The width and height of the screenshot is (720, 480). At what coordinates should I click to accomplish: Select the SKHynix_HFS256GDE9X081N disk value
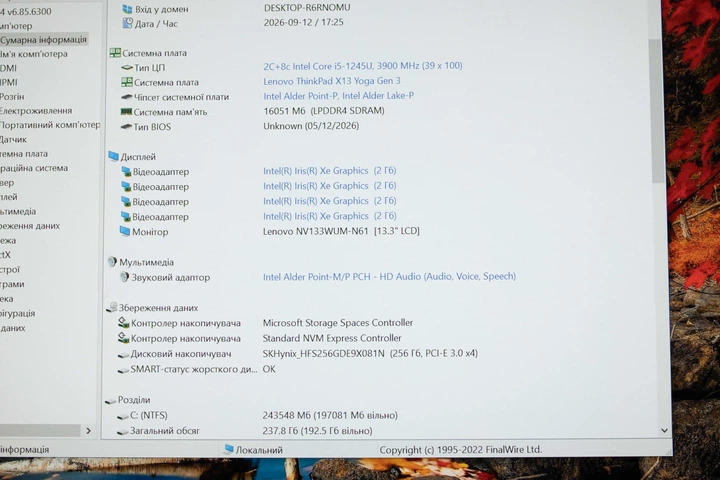point(370,353)
